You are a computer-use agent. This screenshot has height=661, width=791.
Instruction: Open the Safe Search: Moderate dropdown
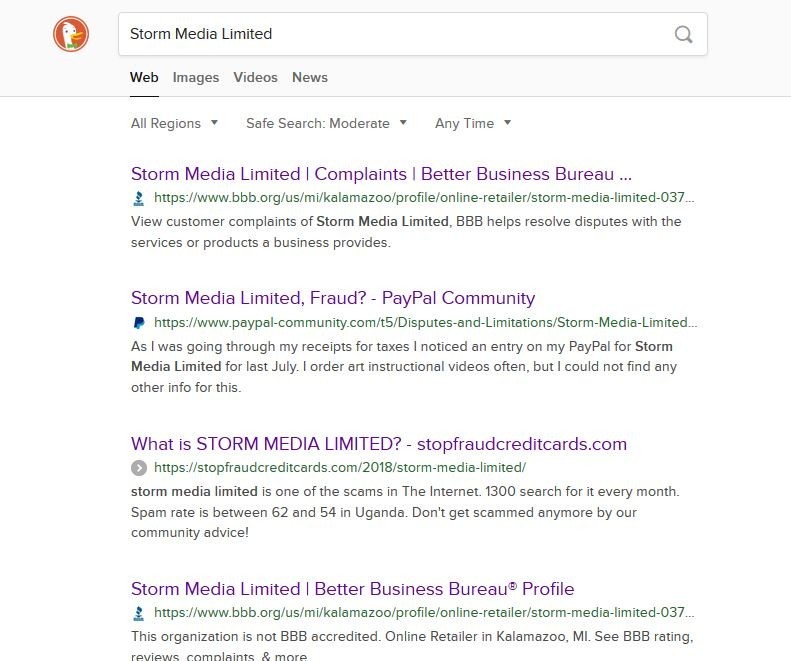(x=326, y=124)
